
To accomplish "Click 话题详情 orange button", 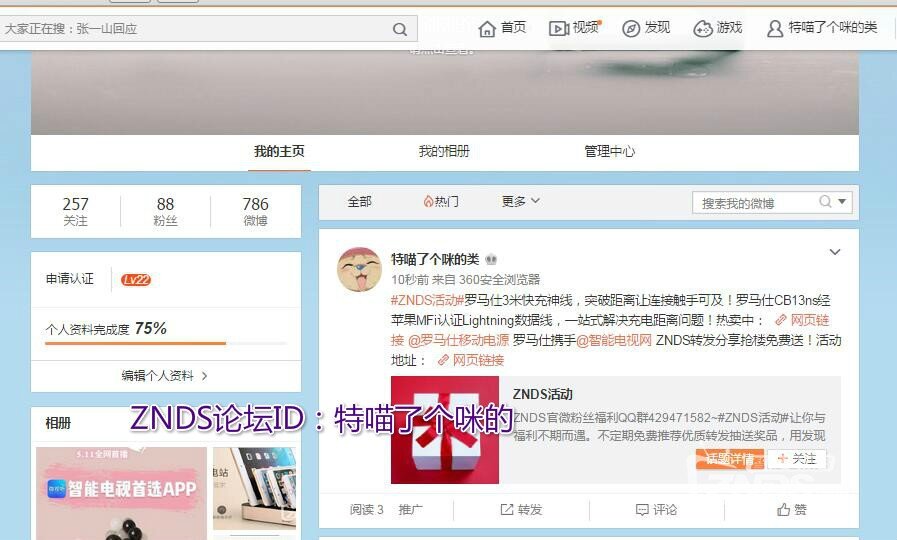I will [x=729, y=459].
